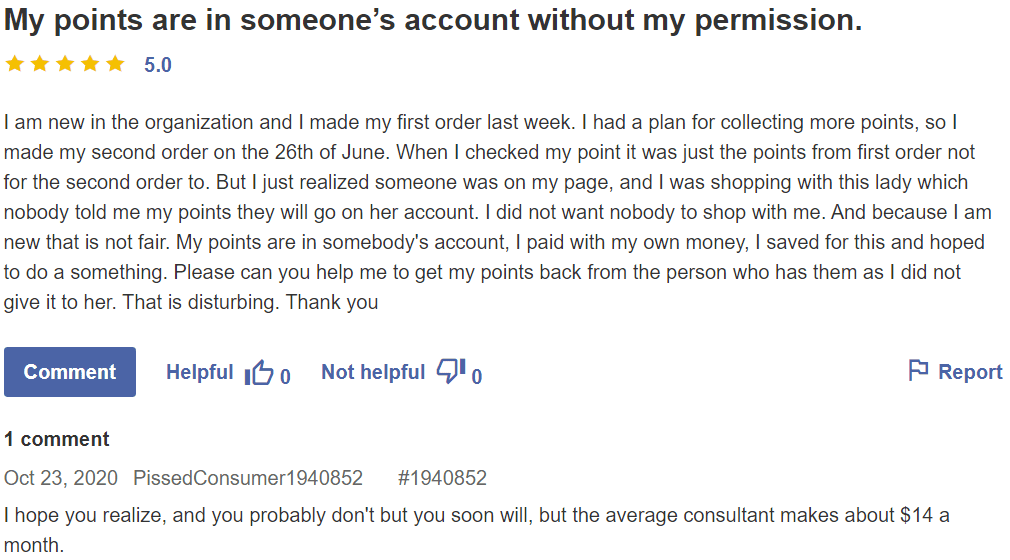
Task: Click the flag icon beside Report
Action: (918, 371)
